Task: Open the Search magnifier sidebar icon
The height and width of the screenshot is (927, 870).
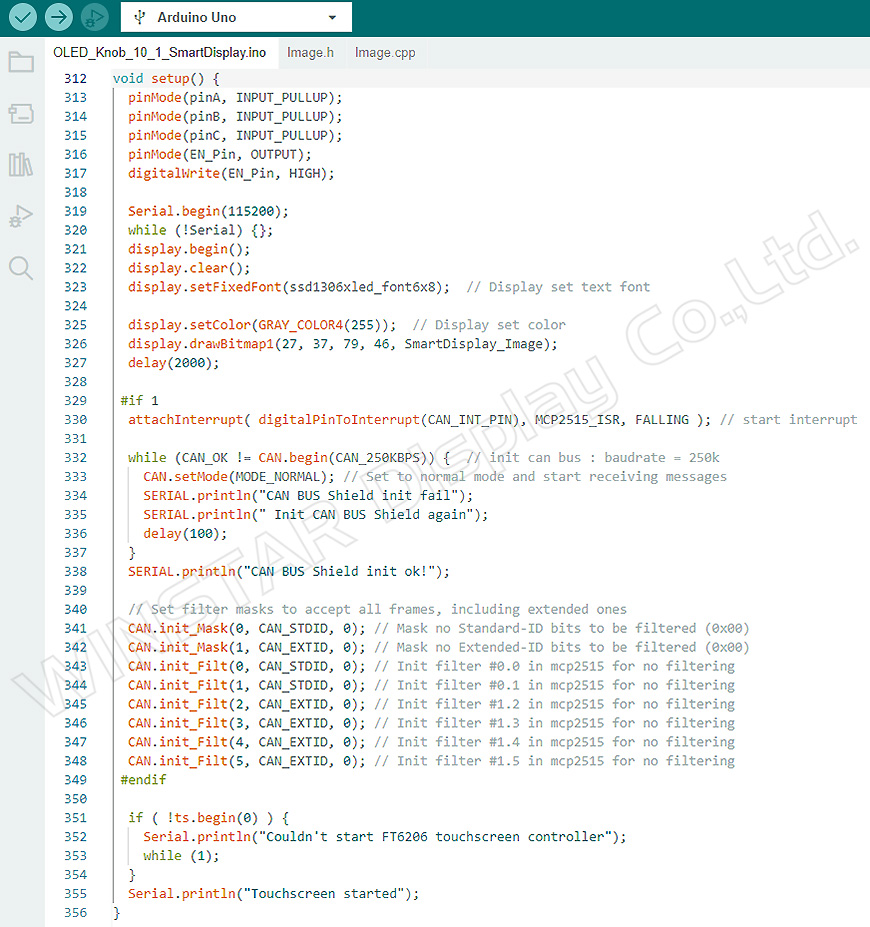Action: pyautogui.click(x=21, y=268)
